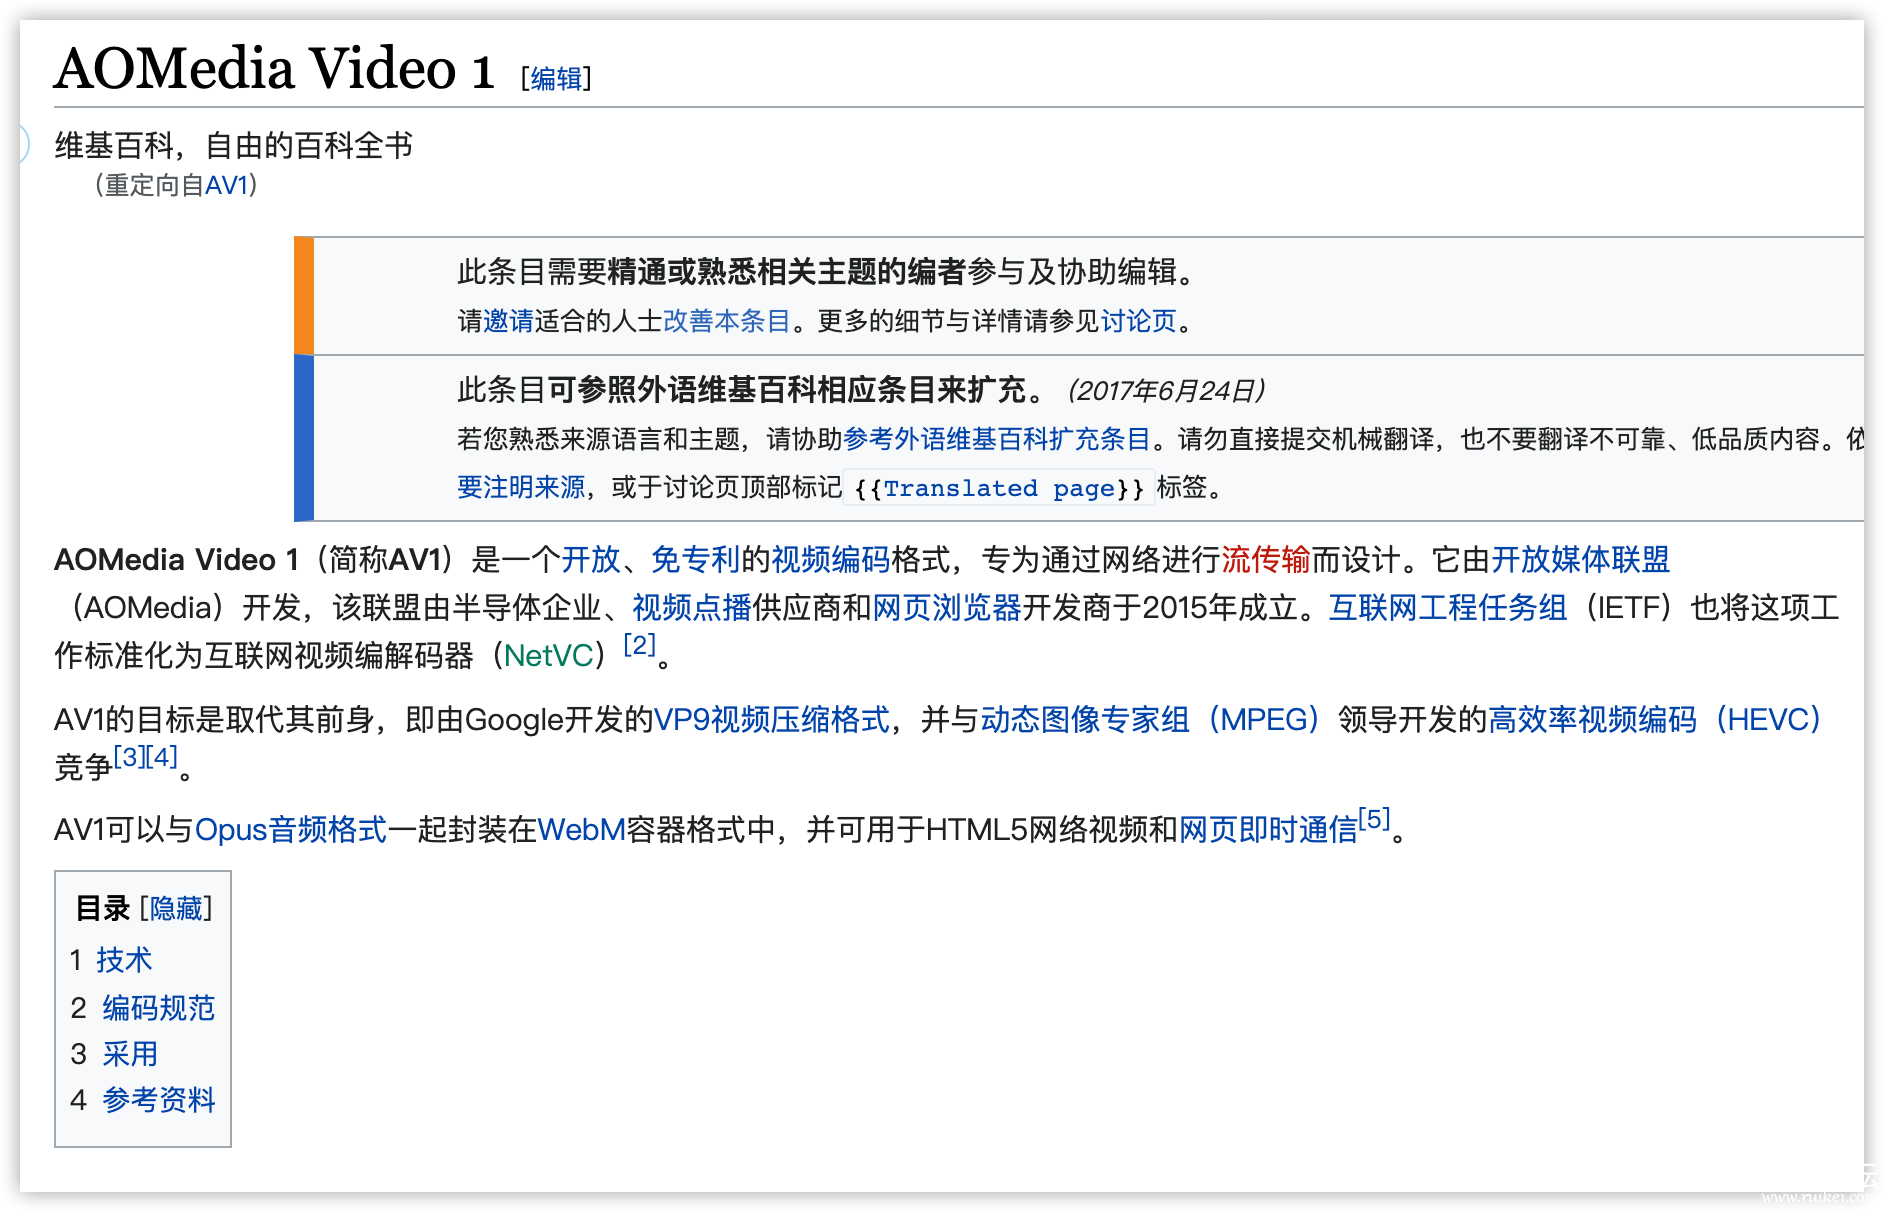The width and height of the screenshot is (1884, 1212).
Task: Click the 视频点播 link
Action: 692,607
